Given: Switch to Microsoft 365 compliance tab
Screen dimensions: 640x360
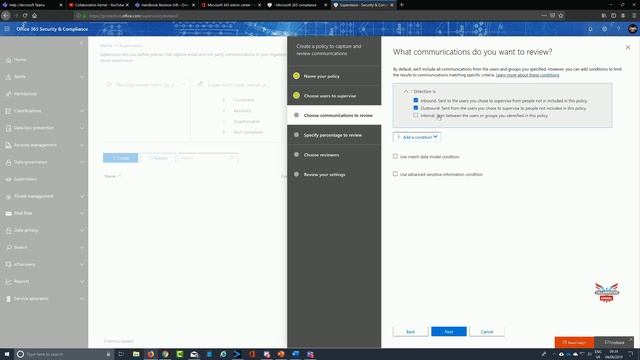Looking at the screenshot, I should (x=297, y=5).
